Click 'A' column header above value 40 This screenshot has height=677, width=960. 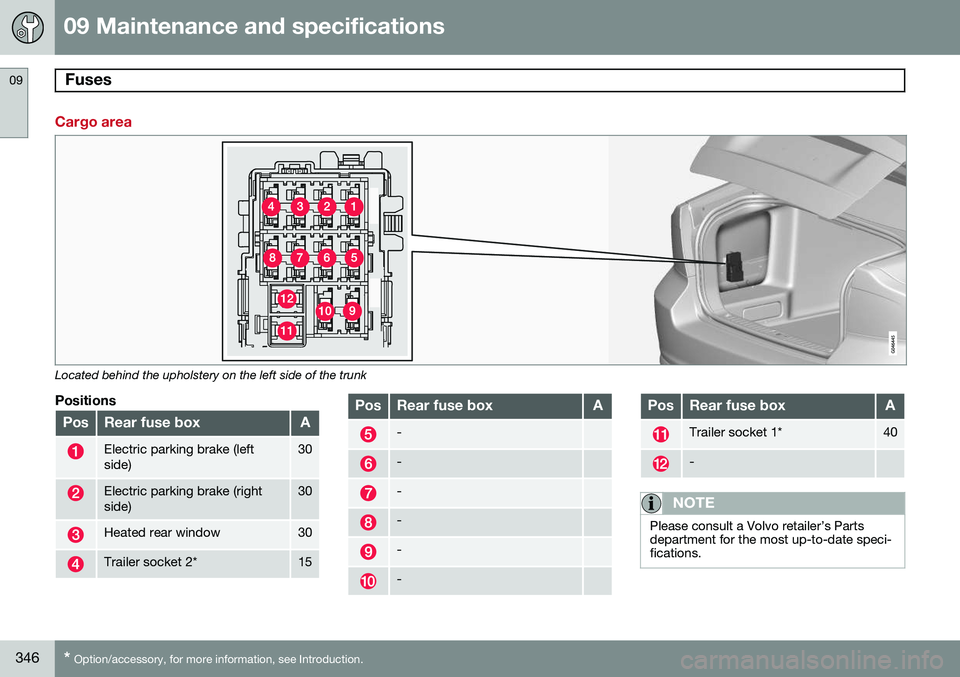pyautogui.click(x=890, y=405)
